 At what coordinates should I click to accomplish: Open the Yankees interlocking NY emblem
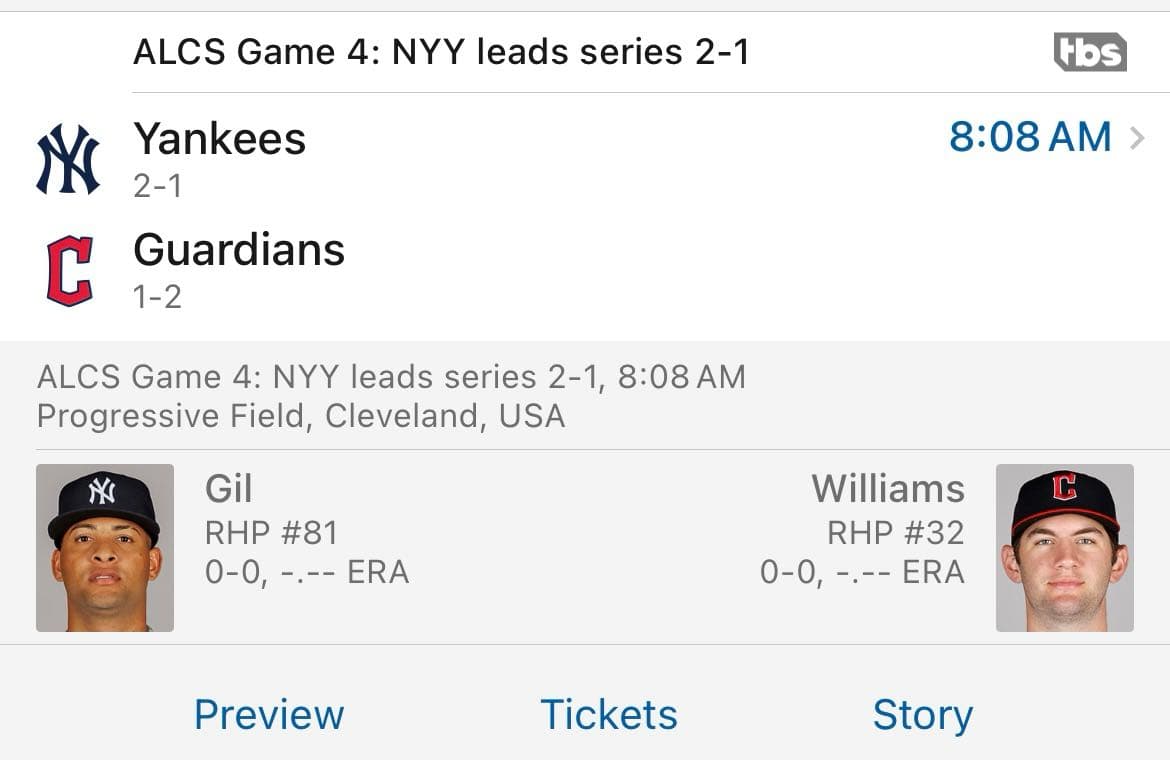coord(68,155)
